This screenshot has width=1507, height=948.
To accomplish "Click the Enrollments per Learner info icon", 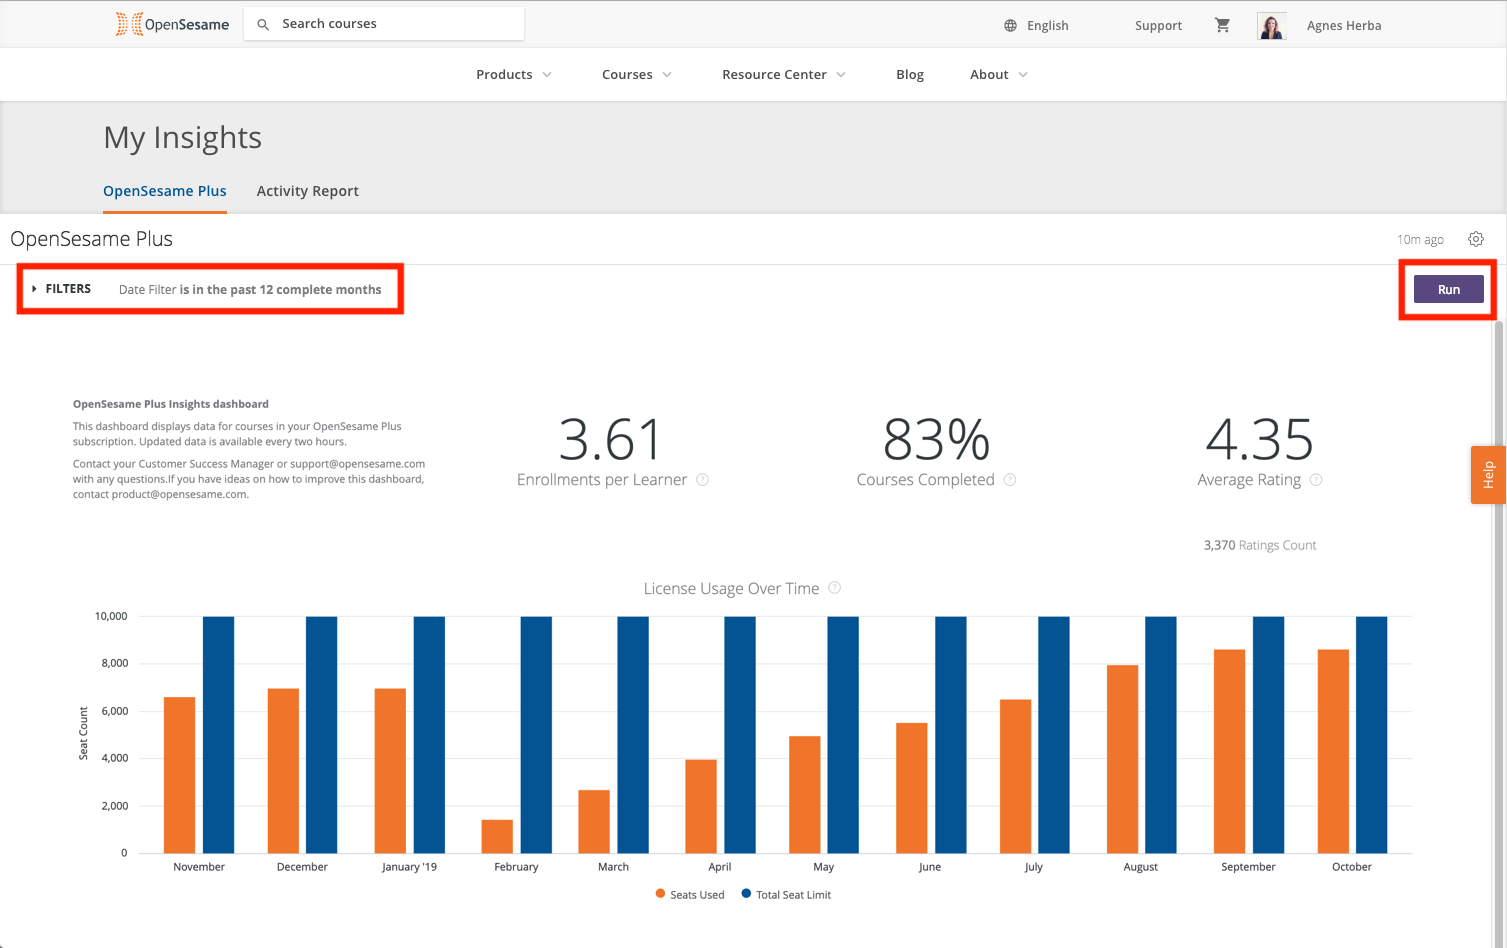I will pos(703,480).
